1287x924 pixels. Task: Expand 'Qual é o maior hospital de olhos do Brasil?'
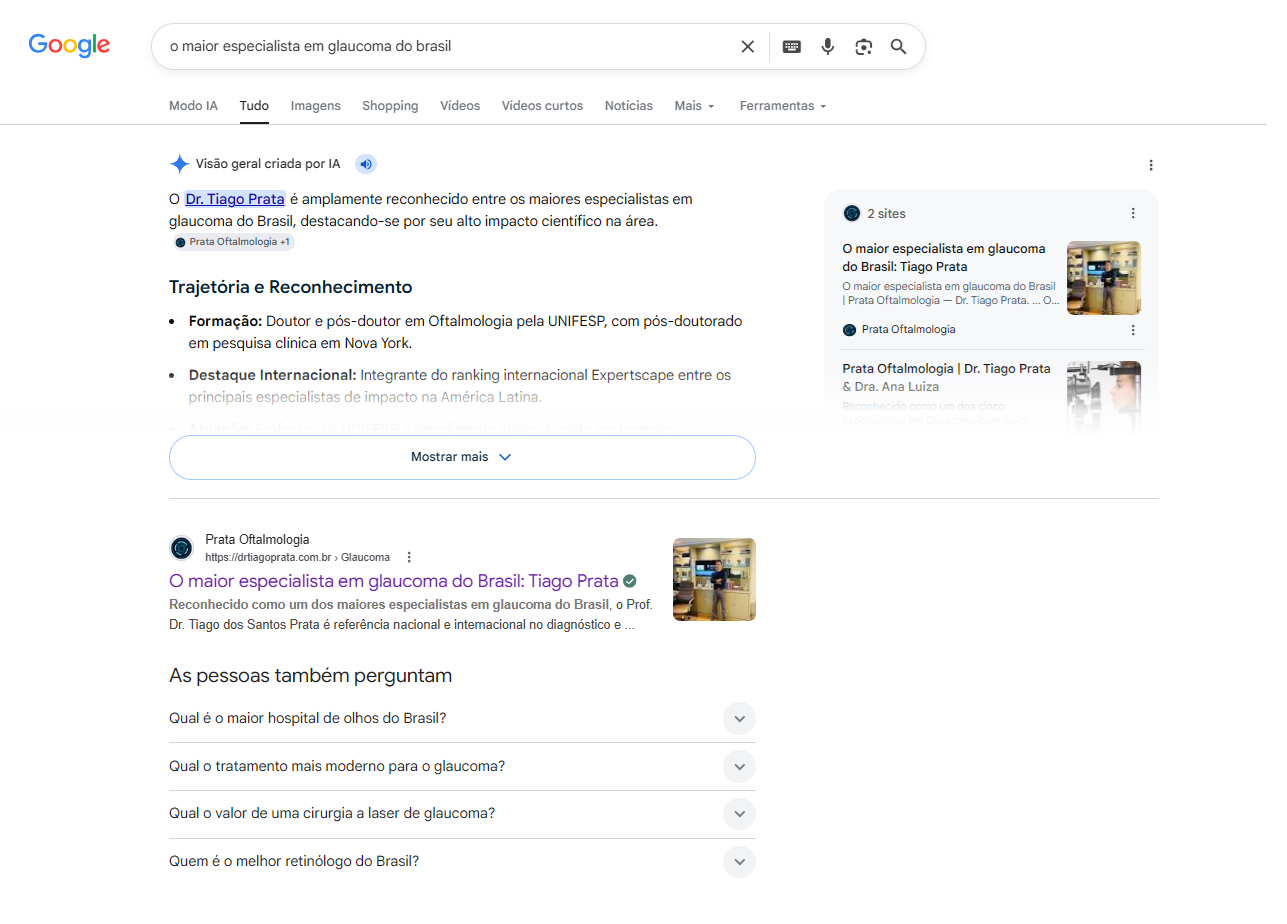coord(462,718)
